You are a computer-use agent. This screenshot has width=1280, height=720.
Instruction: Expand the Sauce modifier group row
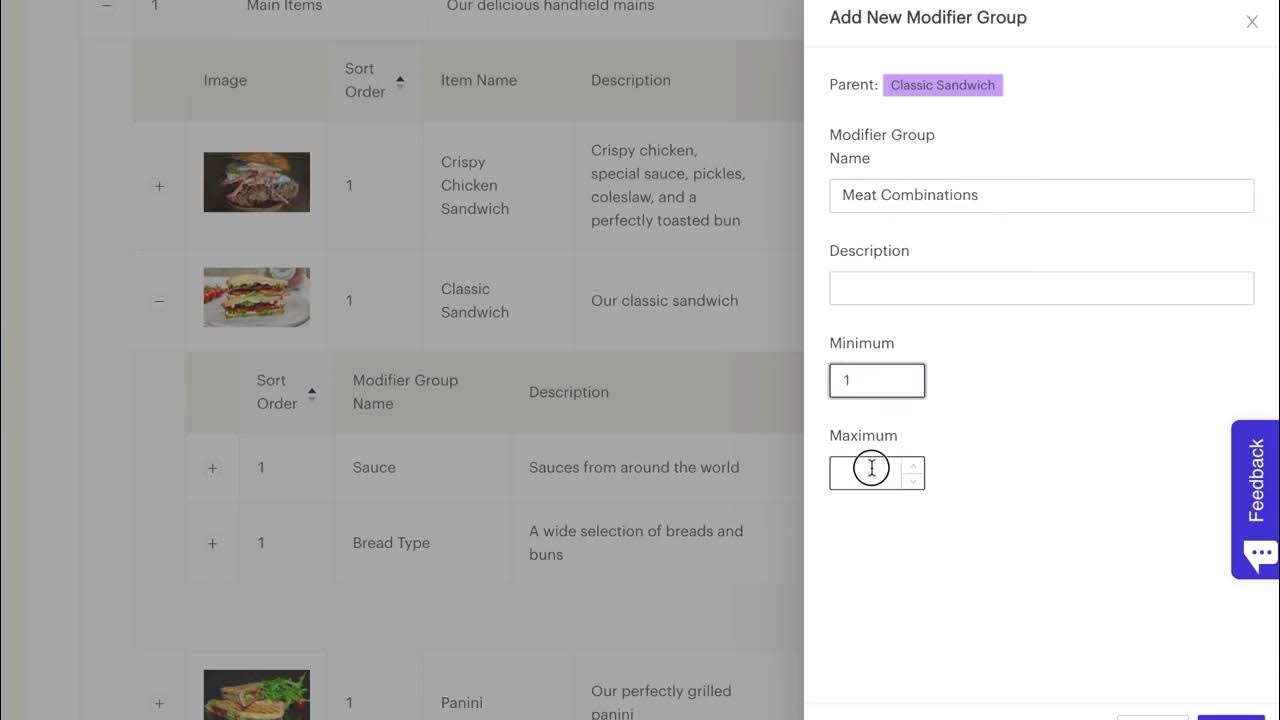coord(212,468)
